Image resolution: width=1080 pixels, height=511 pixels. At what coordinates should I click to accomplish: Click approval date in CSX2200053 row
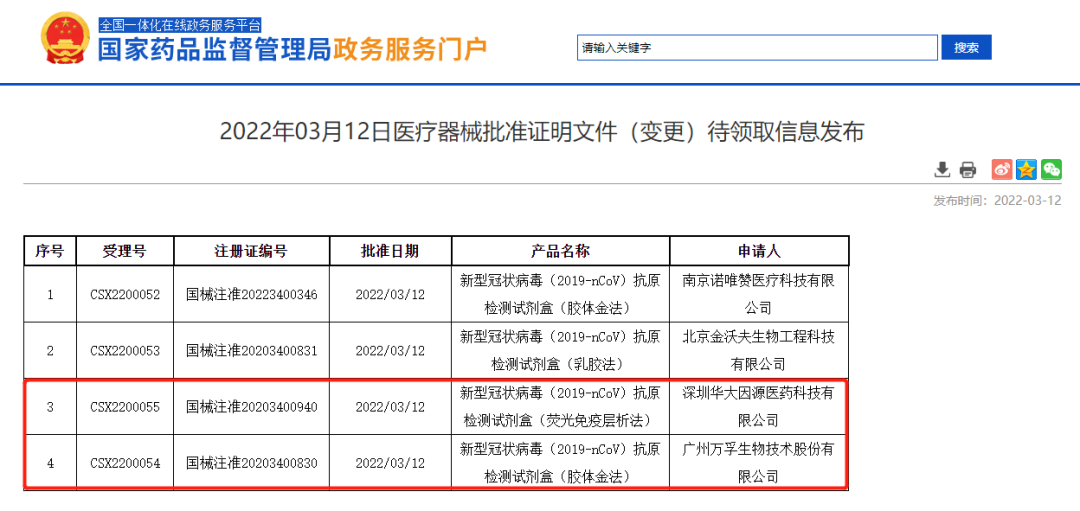[x=390, y=351]
